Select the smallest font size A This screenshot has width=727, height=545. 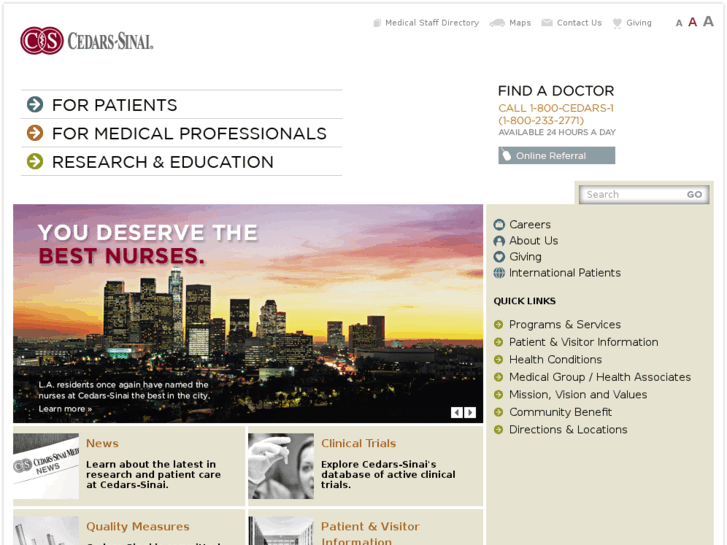[x=679, y=23]
